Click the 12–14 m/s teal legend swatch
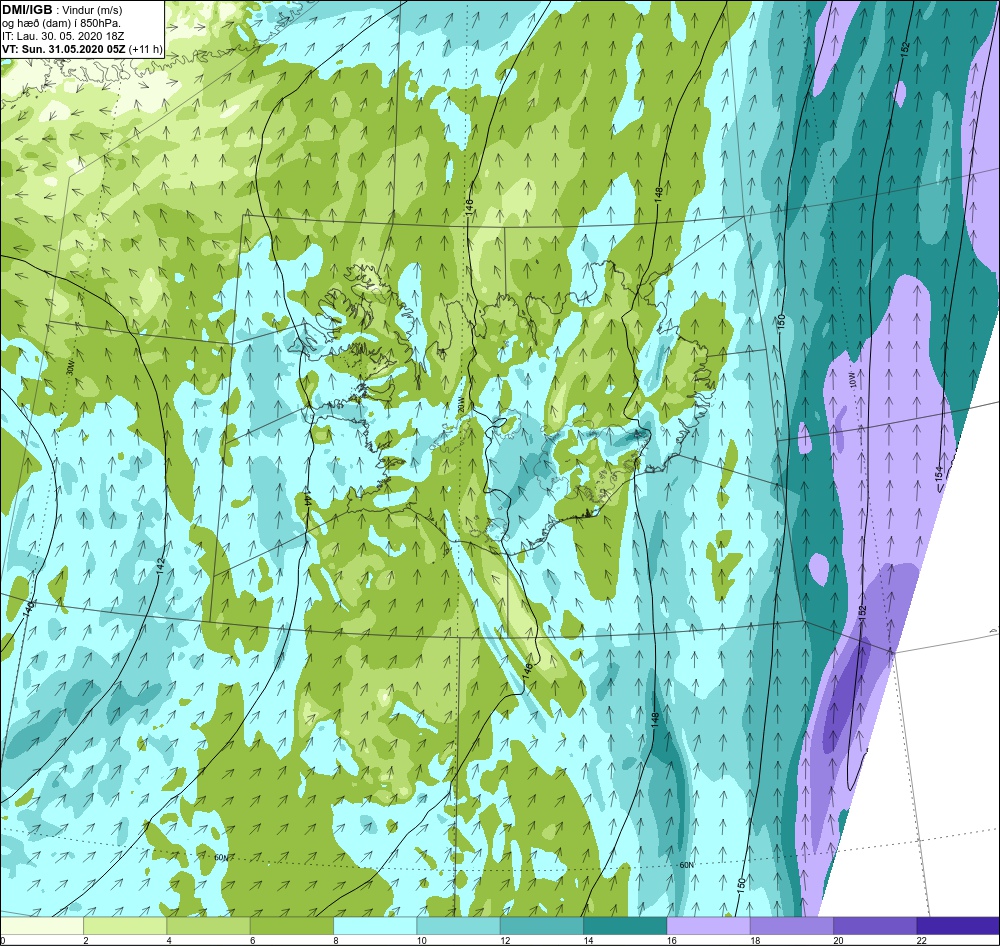This screenshot has height=946, width=1000. pyautogui.click(x=541, y=926)
